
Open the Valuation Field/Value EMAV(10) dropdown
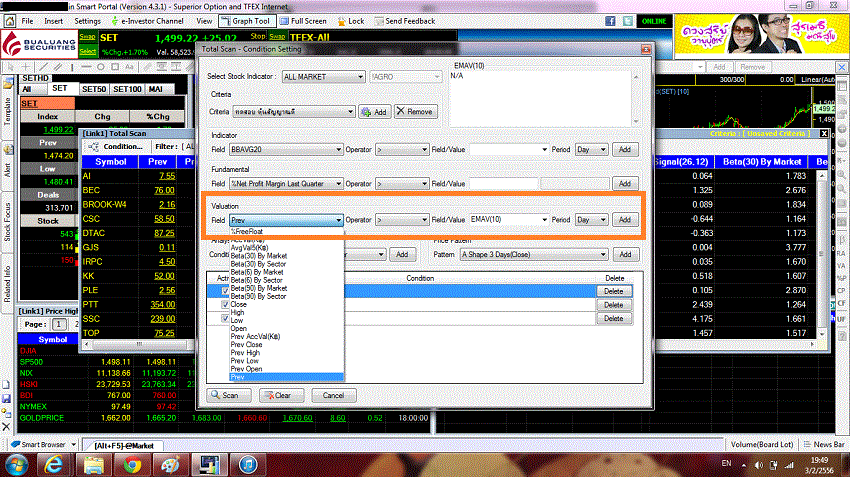point(509,220)
